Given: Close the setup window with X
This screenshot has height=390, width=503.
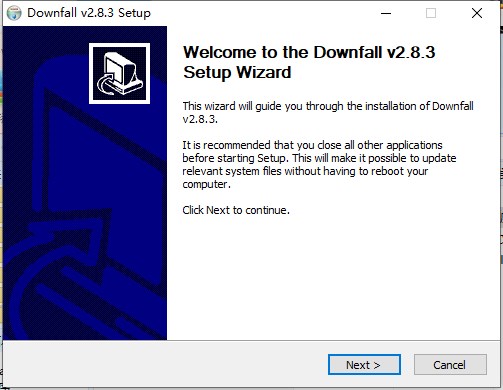Looking at the screenshot, I should point(477,13).
